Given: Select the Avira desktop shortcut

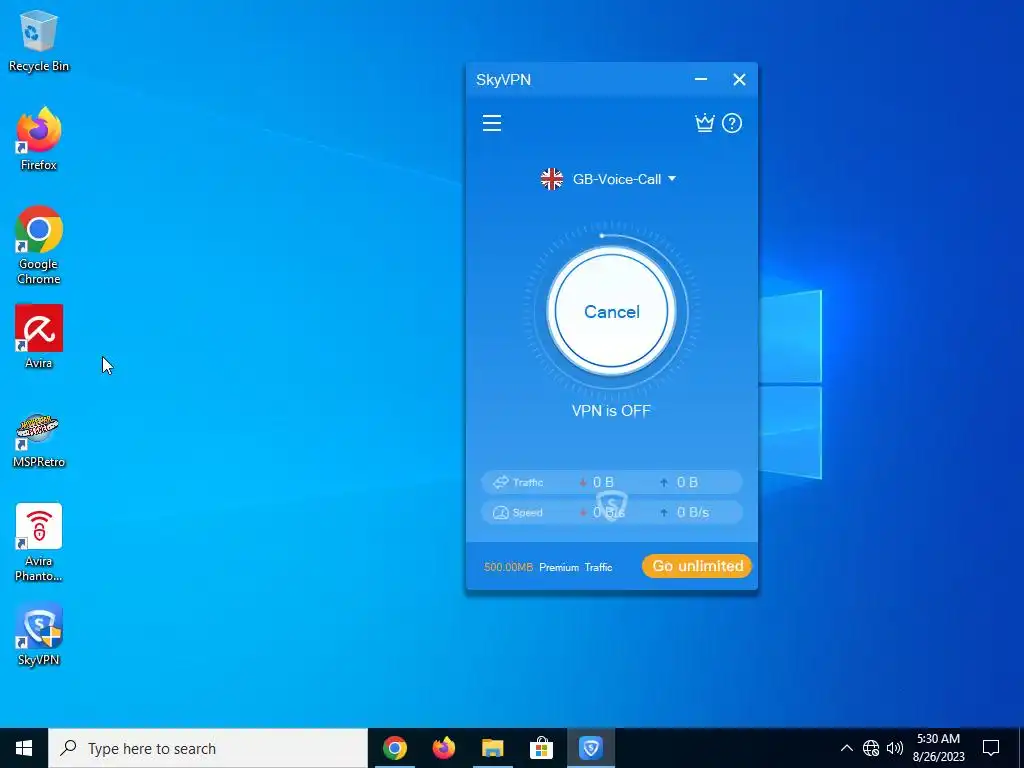Looking at the screenshot, I should coord(39,337).
